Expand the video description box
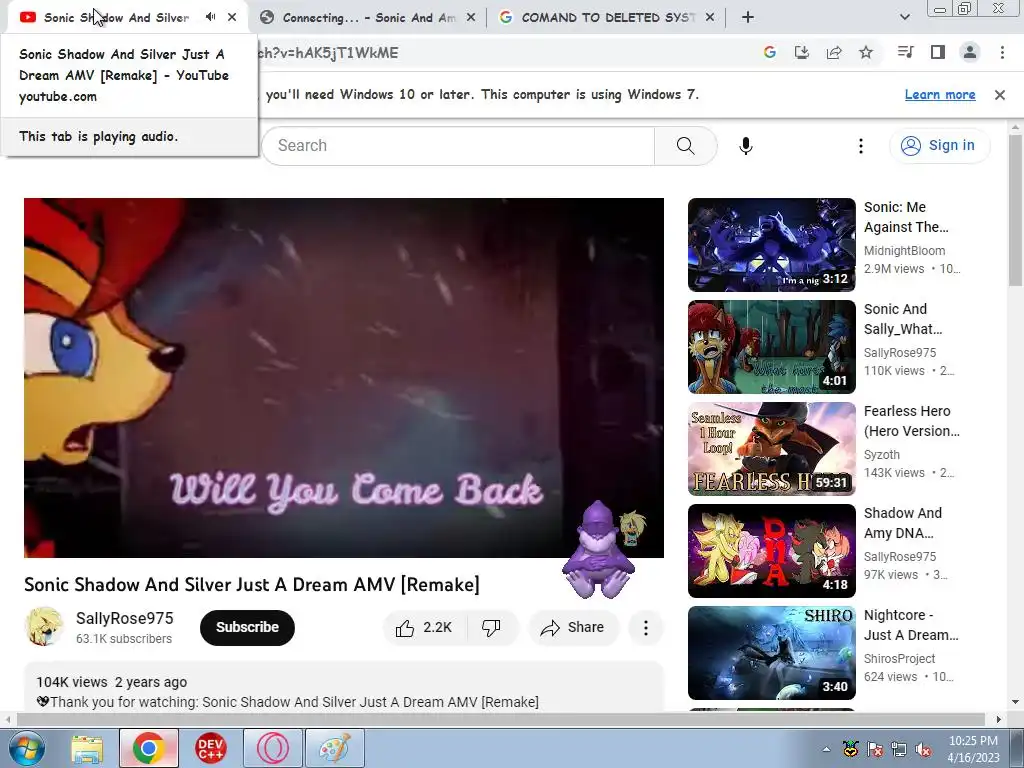The height and width of the screenshot is (768, 1024). click(344, 687)
